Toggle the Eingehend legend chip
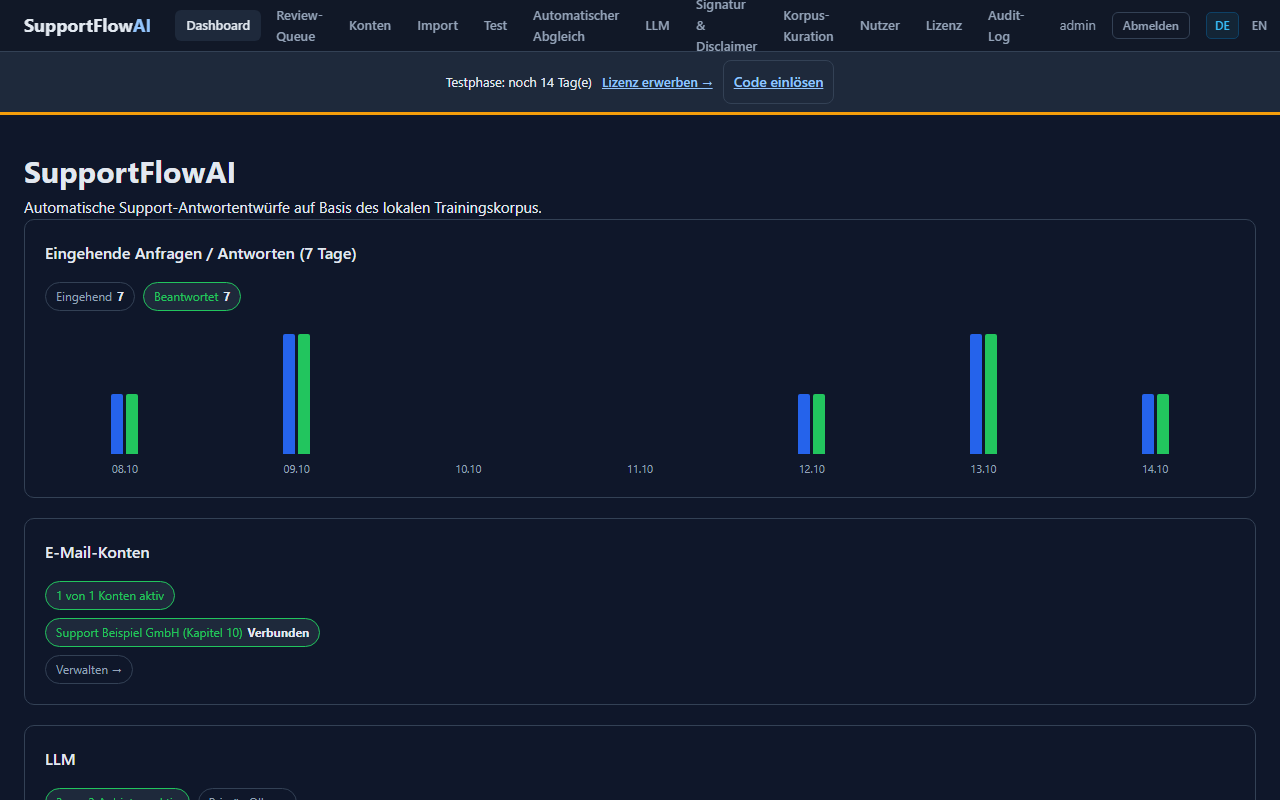The image size is (1280, 800). [90, 296]
